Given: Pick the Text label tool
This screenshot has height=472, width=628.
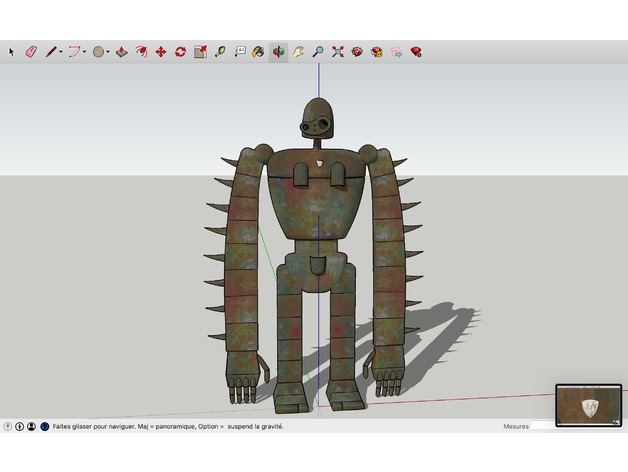Looking at the screenshot, I should pos(240,52).
